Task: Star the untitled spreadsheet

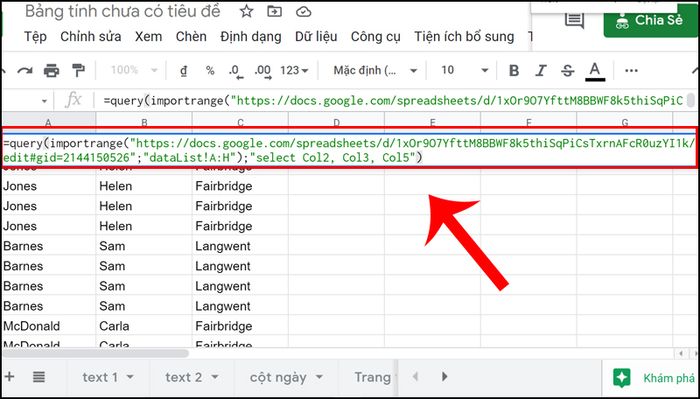Action: [246, 12]
